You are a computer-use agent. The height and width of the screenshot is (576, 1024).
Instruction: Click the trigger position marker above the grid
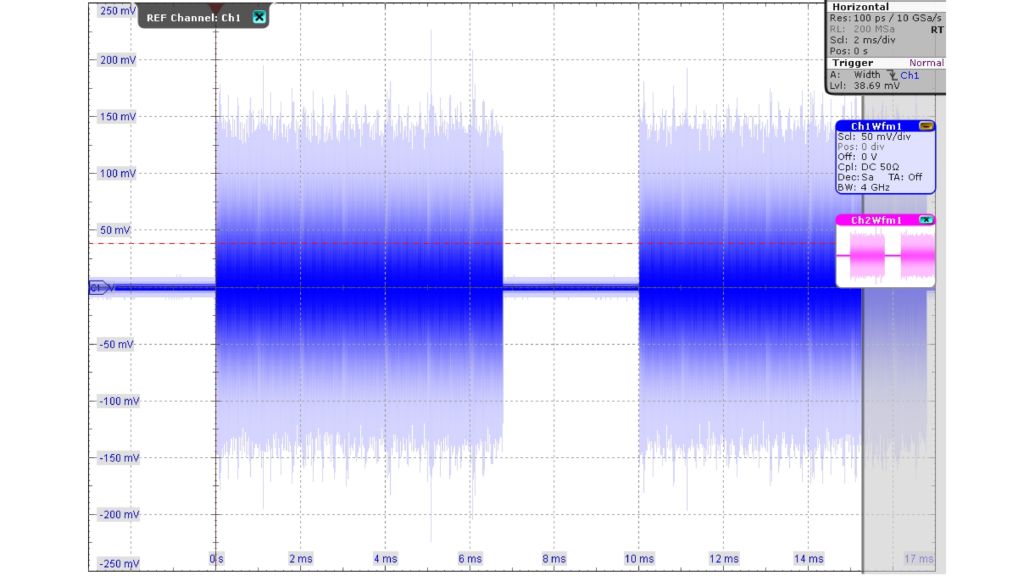pos(214,6)
